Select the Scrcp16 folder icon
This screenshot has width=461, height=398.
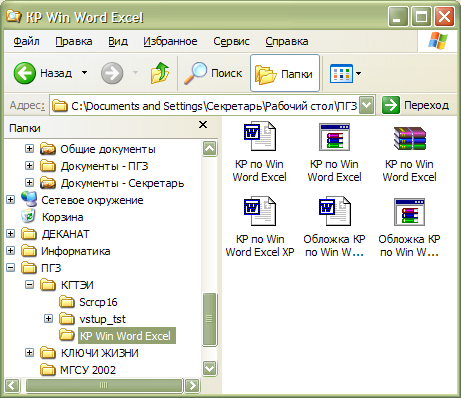(67, 302)
